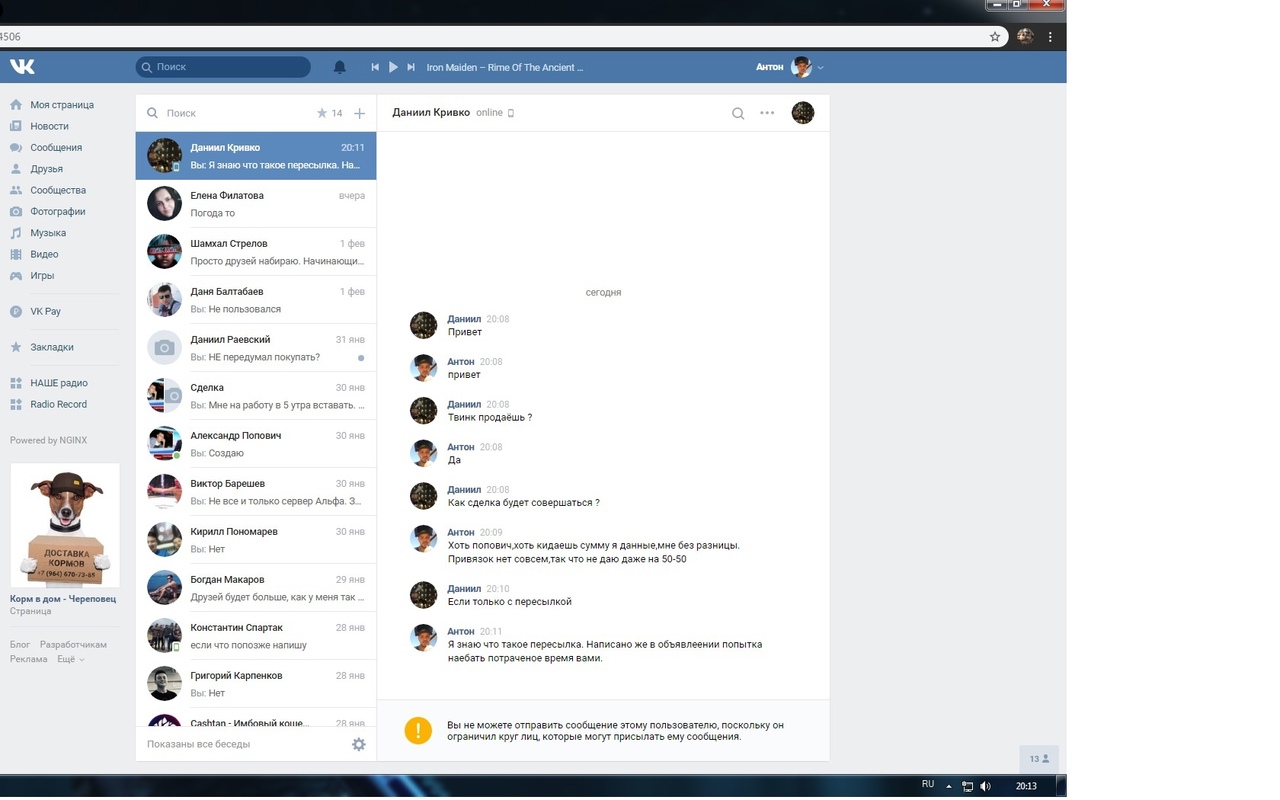The height and width of the screenshot is (800, 1280).
Task: Skip to the next track
Action: tap(411, 67)
